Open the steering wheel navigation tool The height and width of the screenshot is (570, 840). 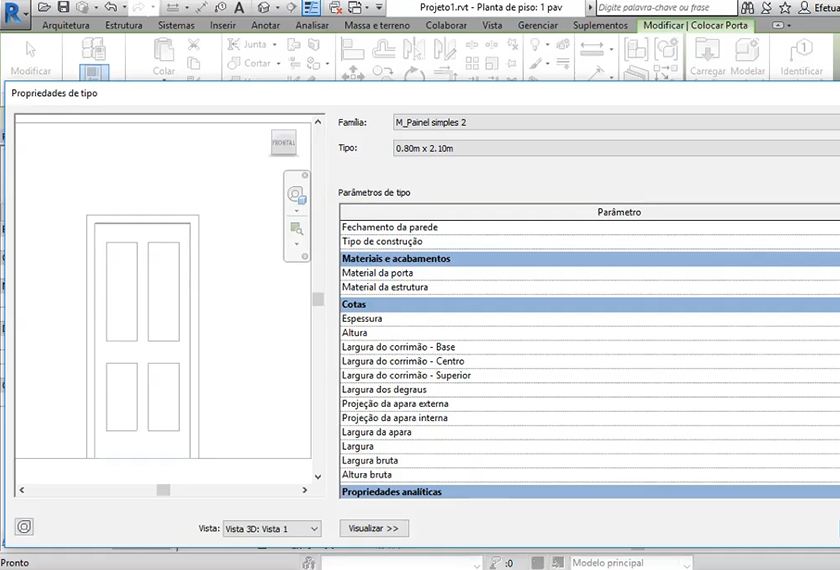pos(296,195)
